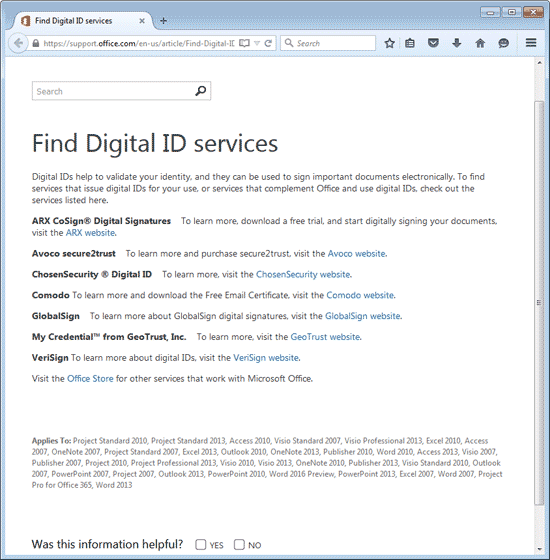The height and width of the screenshot is (560, 550).
Task: Open the ChosenSecurity website link
Action: [x=303, y=274]
